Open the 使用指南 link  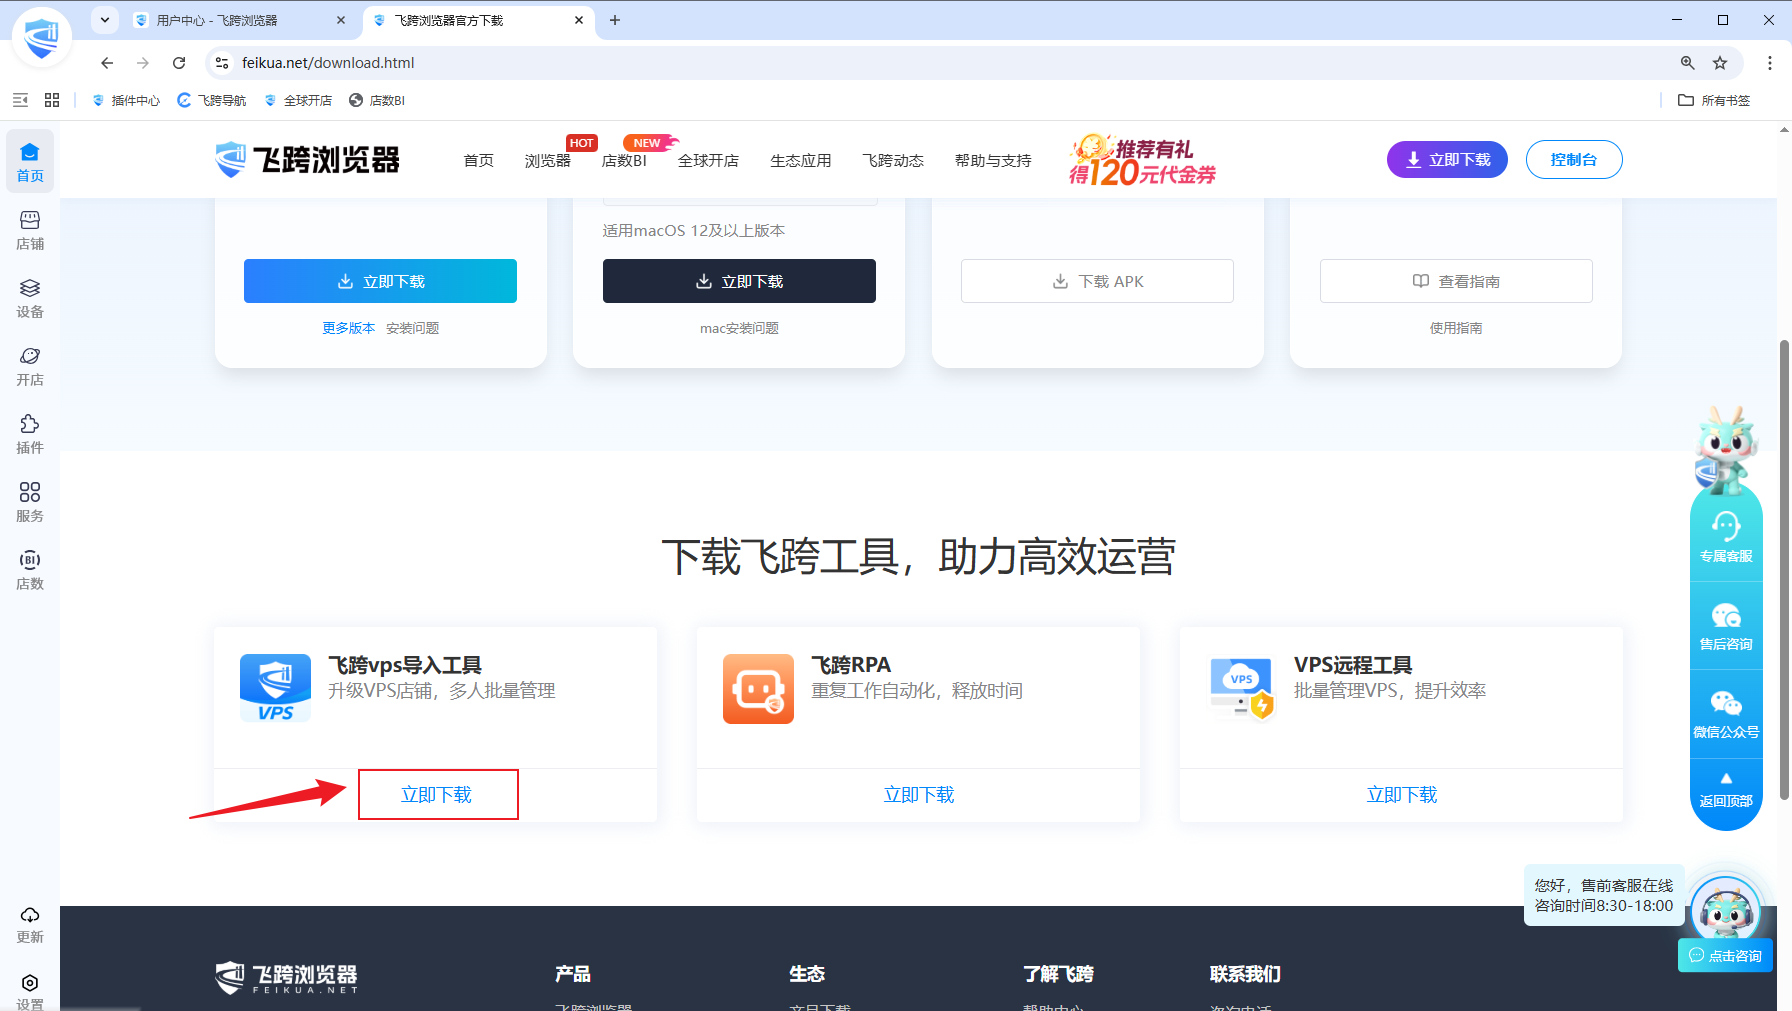tap(1456, 328)
